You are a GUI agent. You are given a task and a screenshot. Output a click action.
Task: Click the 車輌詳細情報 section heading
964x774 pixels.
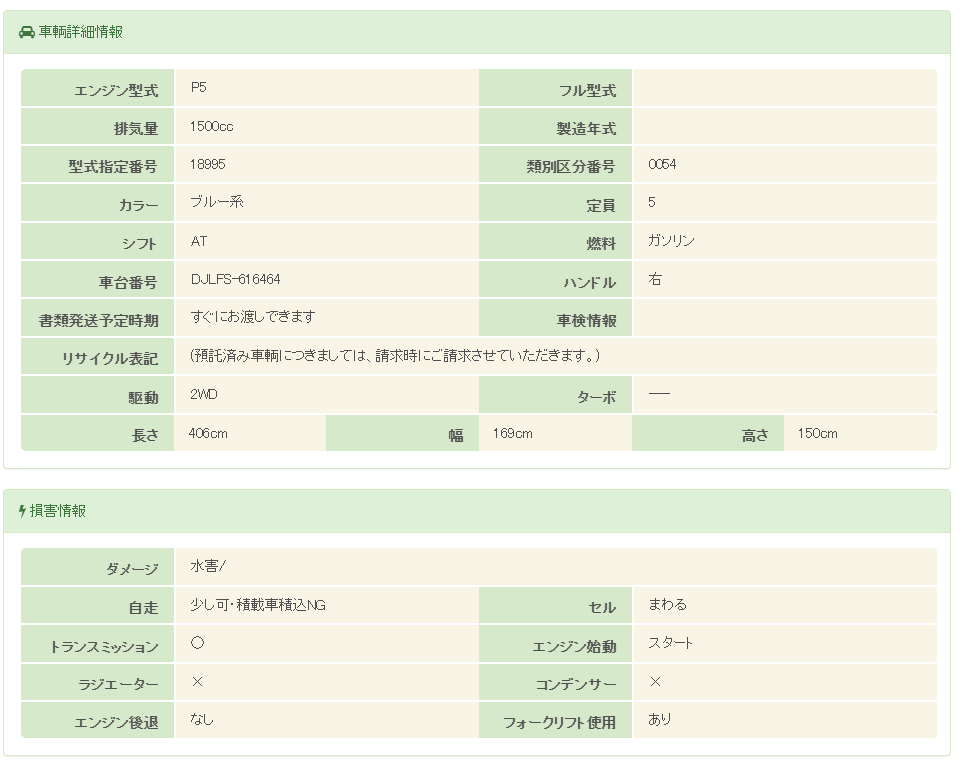coord(81,32)
